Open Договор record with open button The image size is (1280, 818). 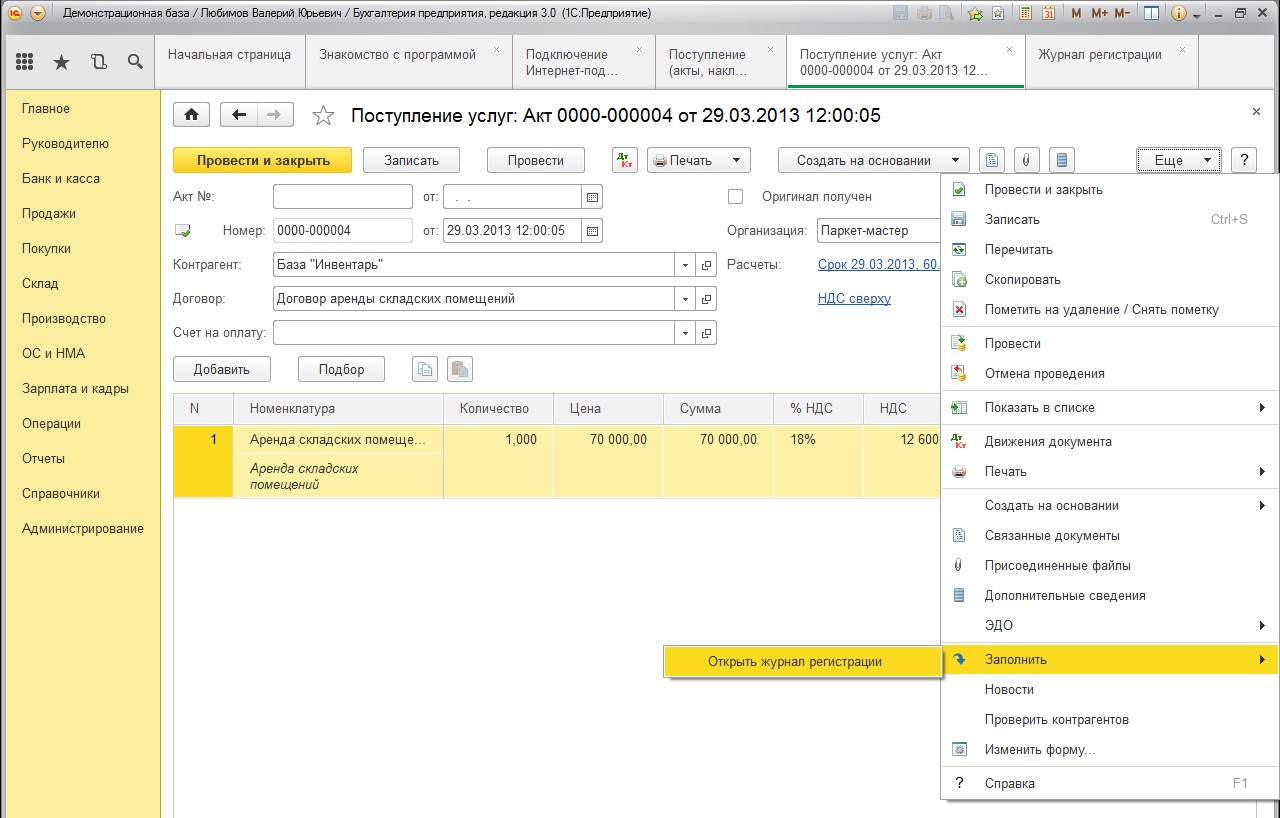(707, 299)
